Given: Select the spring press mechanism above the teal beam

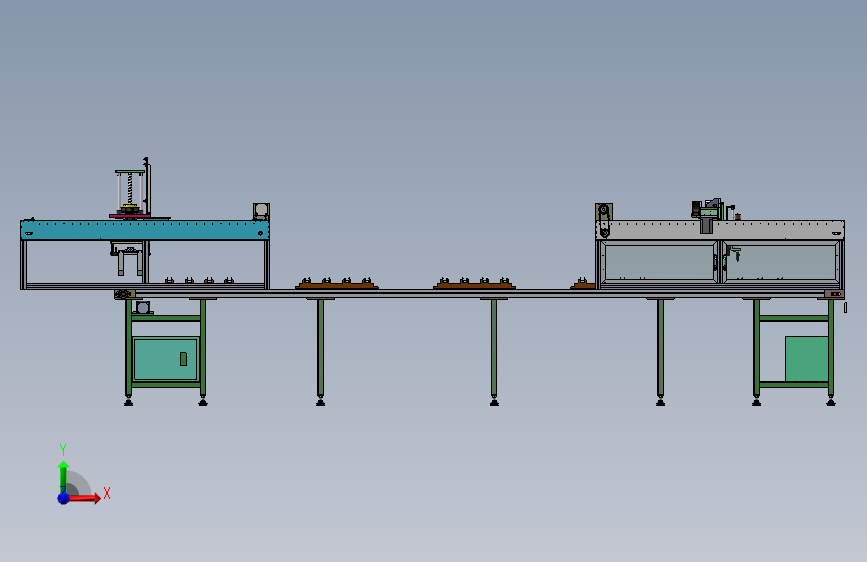Looking at the screenshot, I should pyautogui.click(x=131, y=194).
